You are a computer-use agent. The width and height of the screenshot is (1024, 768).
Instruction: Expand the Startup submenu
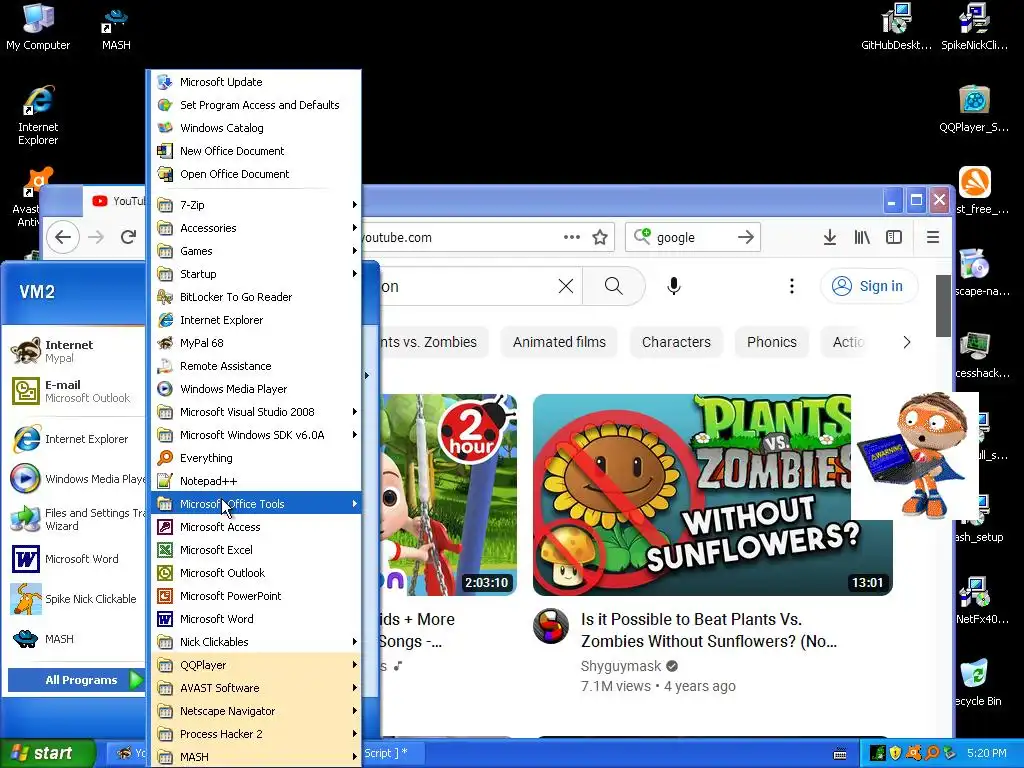click(x=257, y=274)
